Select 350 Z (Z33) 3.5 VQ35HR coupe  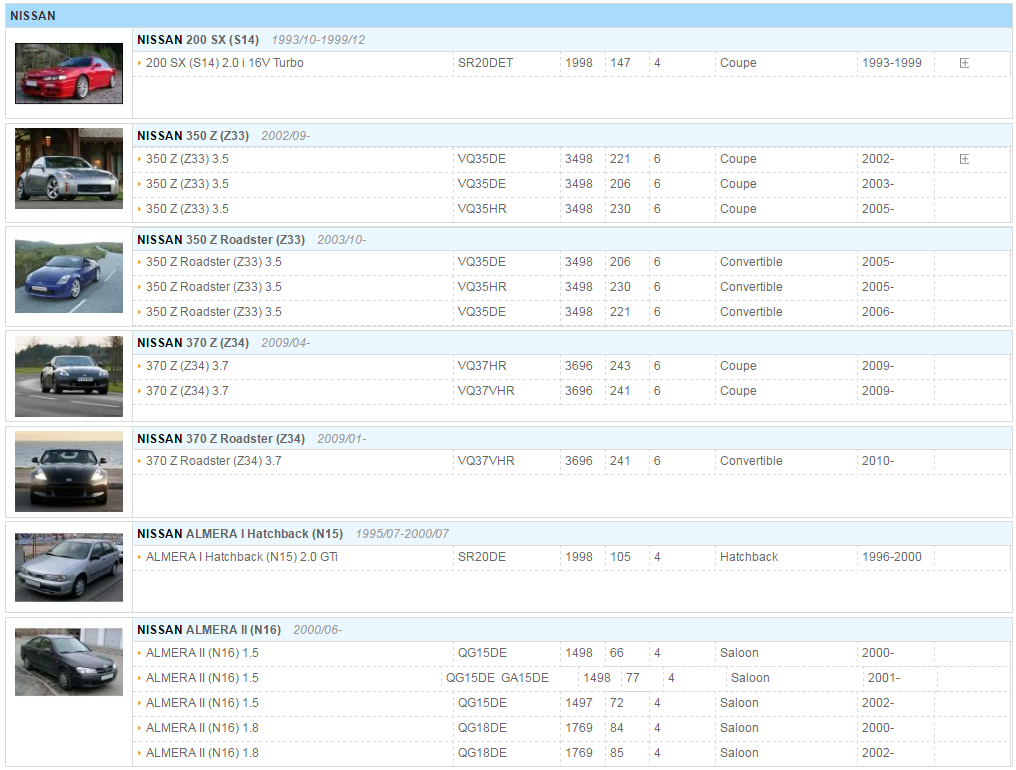pos(187,209)
